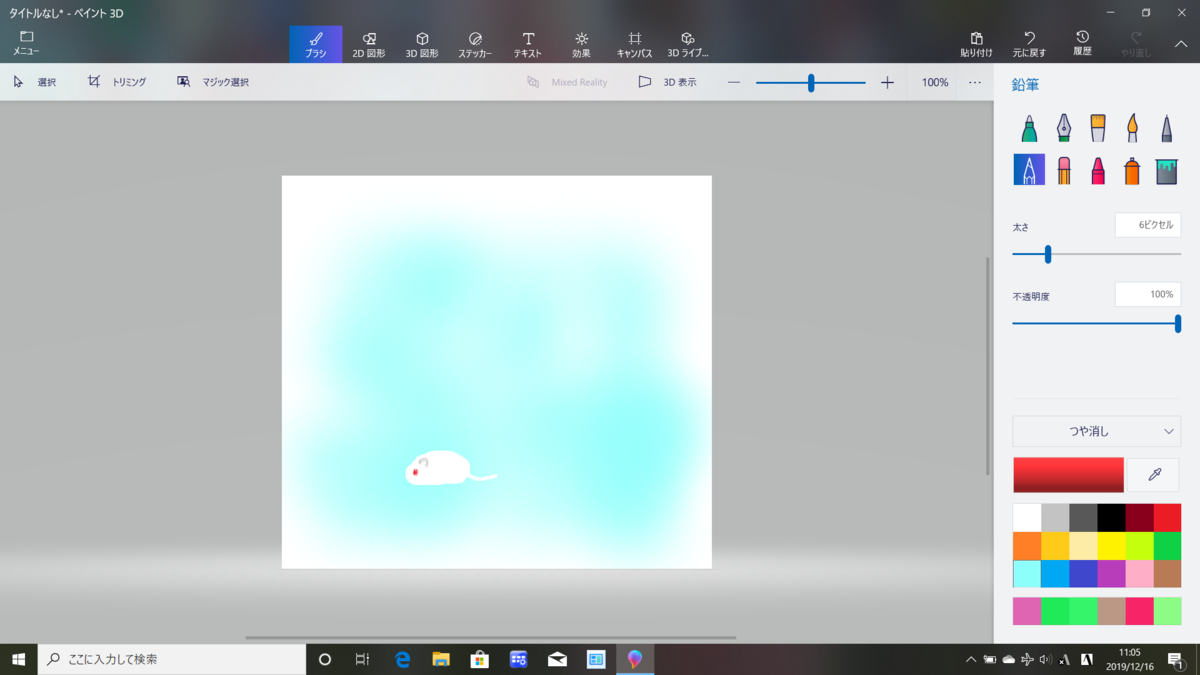The width and height of the screenshot is (1200, 675).
Task: Select the Eraser tool
Action: [x=1063, y=170]
